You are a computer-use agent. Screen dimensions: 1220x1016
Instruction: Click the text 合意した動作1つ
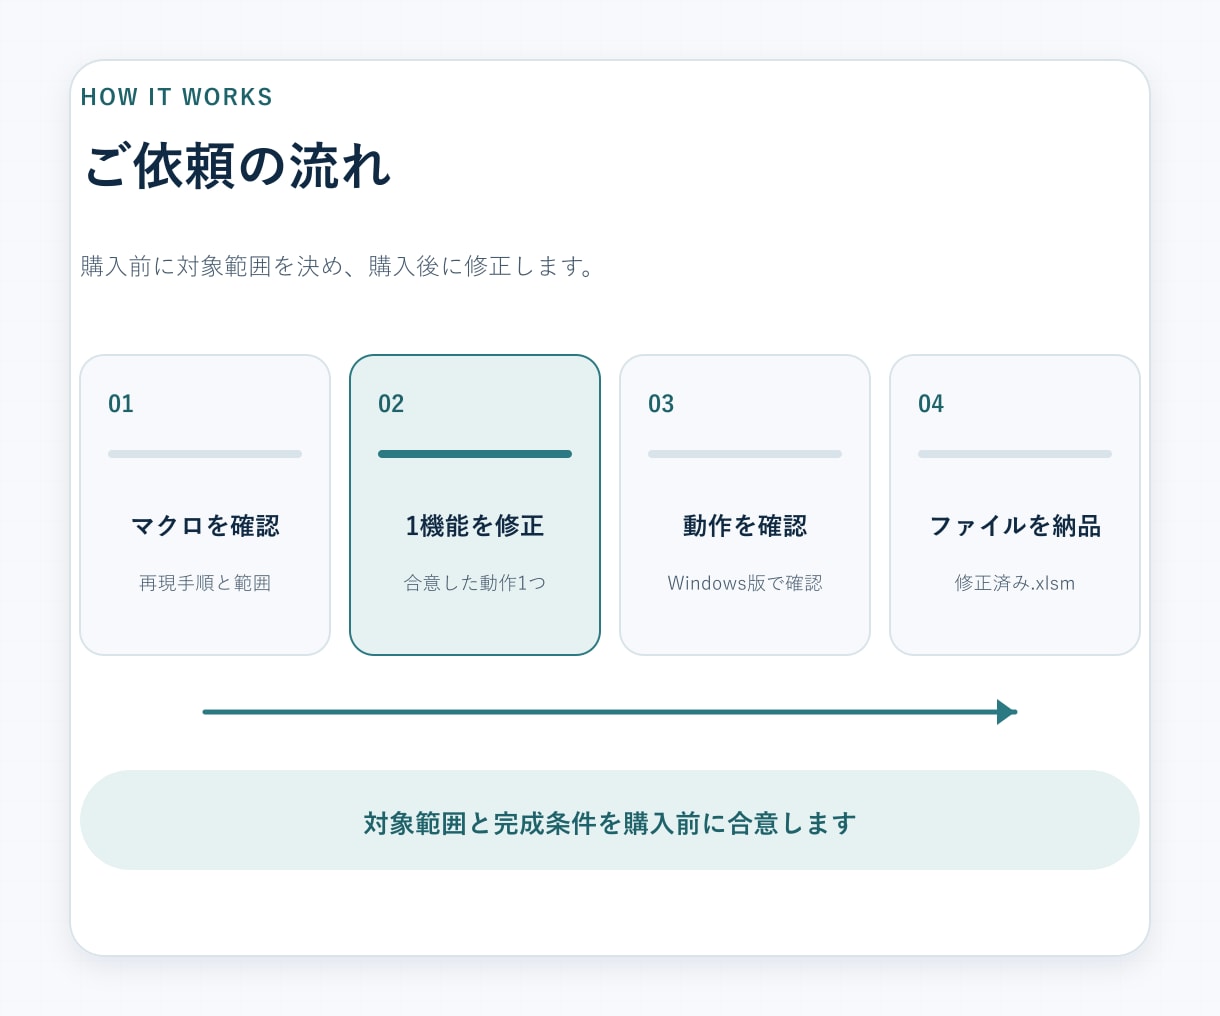(475, 583)
